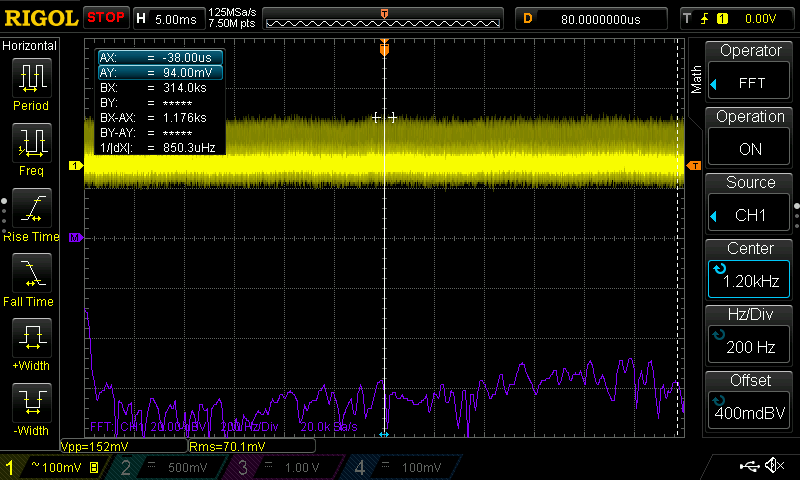Click the waveform memory position bar

tap(383, 19)
